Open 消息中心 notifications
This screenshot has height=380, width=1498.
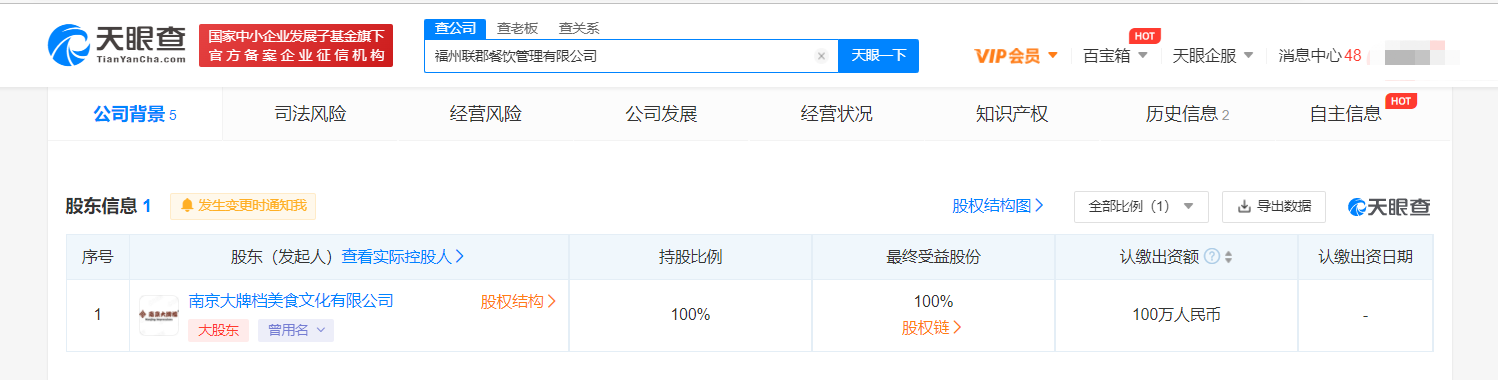1320,56
